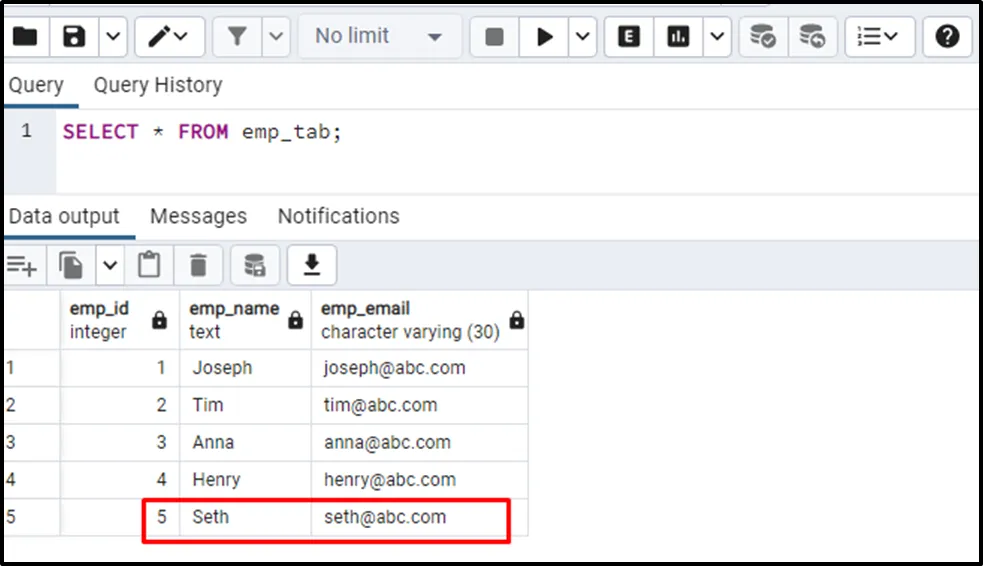983x566 pixels.
Task: Select the emp_email column header
Action: [x=410, y=320]
